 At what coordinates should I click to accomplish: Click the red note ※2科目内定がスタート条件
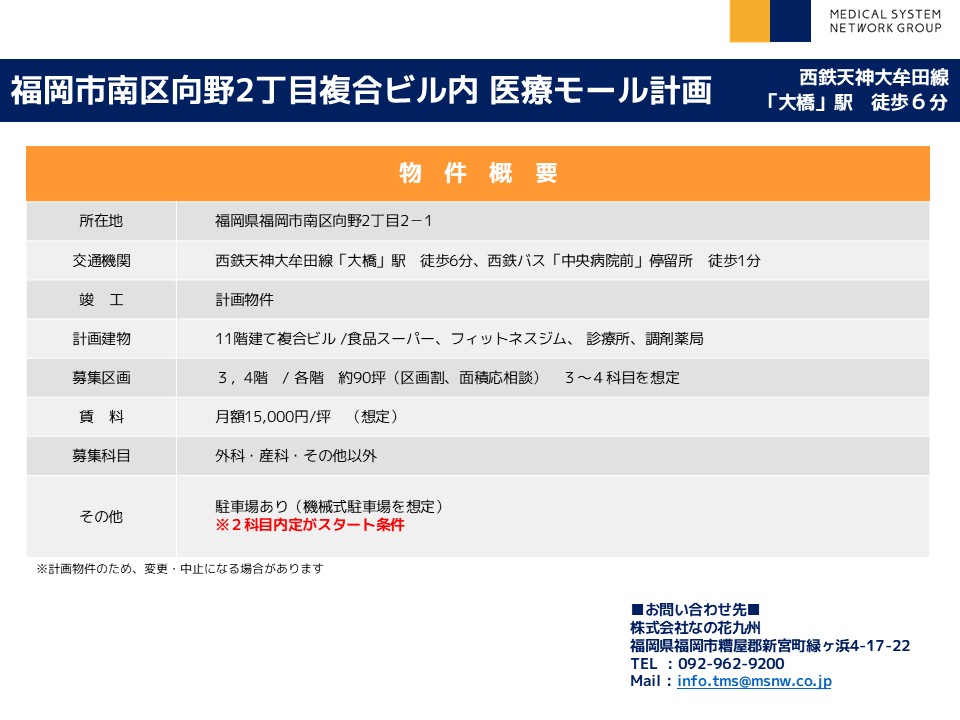click(x=310, y=525)
